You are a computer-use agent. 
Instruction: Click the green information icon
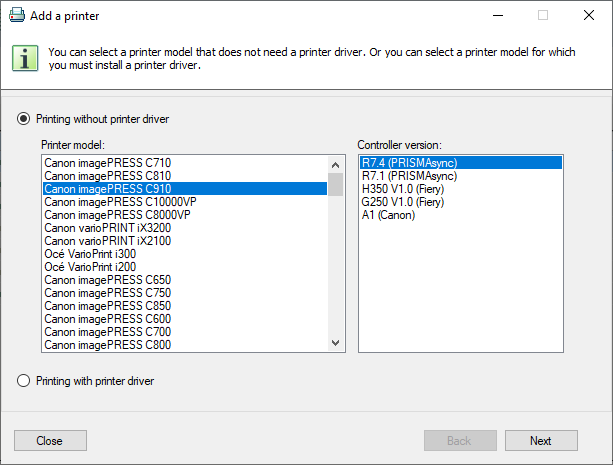coord(25,56)
